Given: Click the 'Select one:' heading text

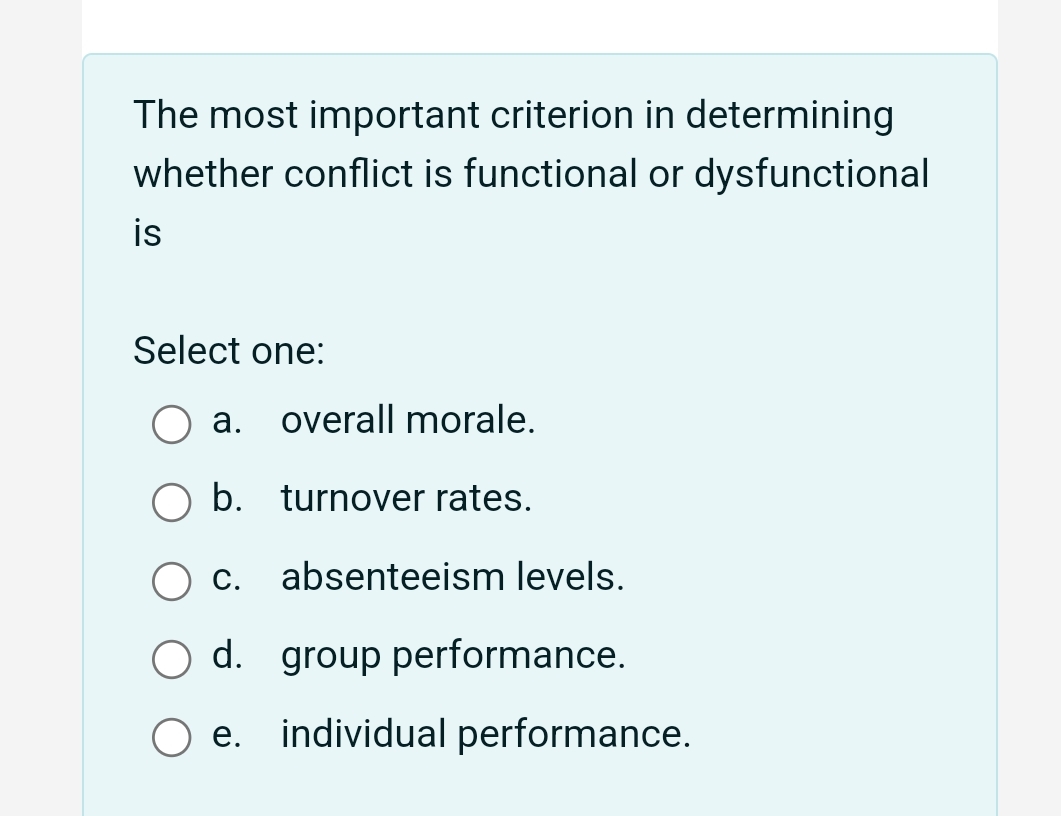Looking at the screenshot, I should pyautogui.click(x=228, y=352).
